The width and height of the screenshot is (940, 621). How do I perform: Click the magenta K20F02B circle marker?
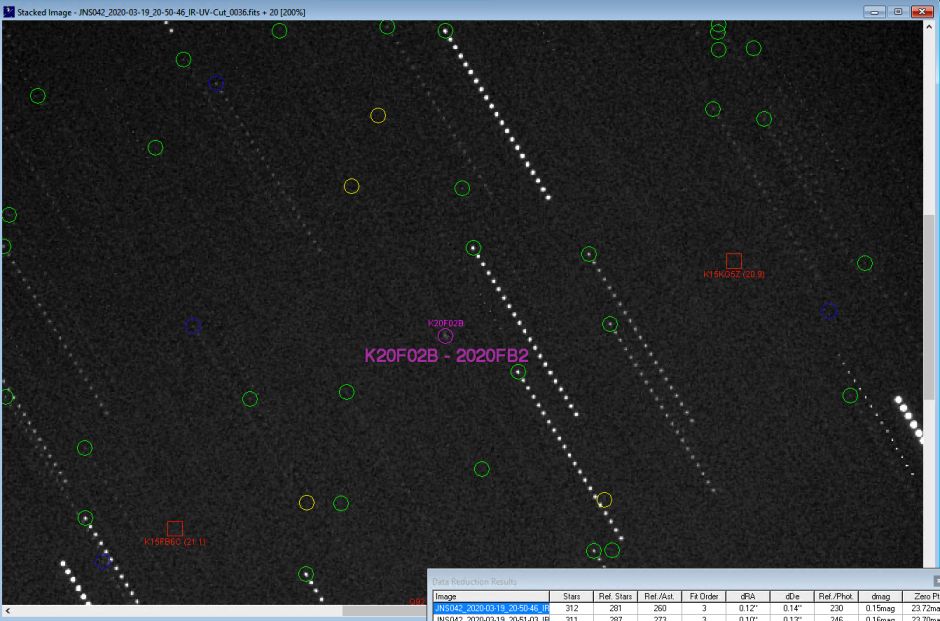coord(445,336)
